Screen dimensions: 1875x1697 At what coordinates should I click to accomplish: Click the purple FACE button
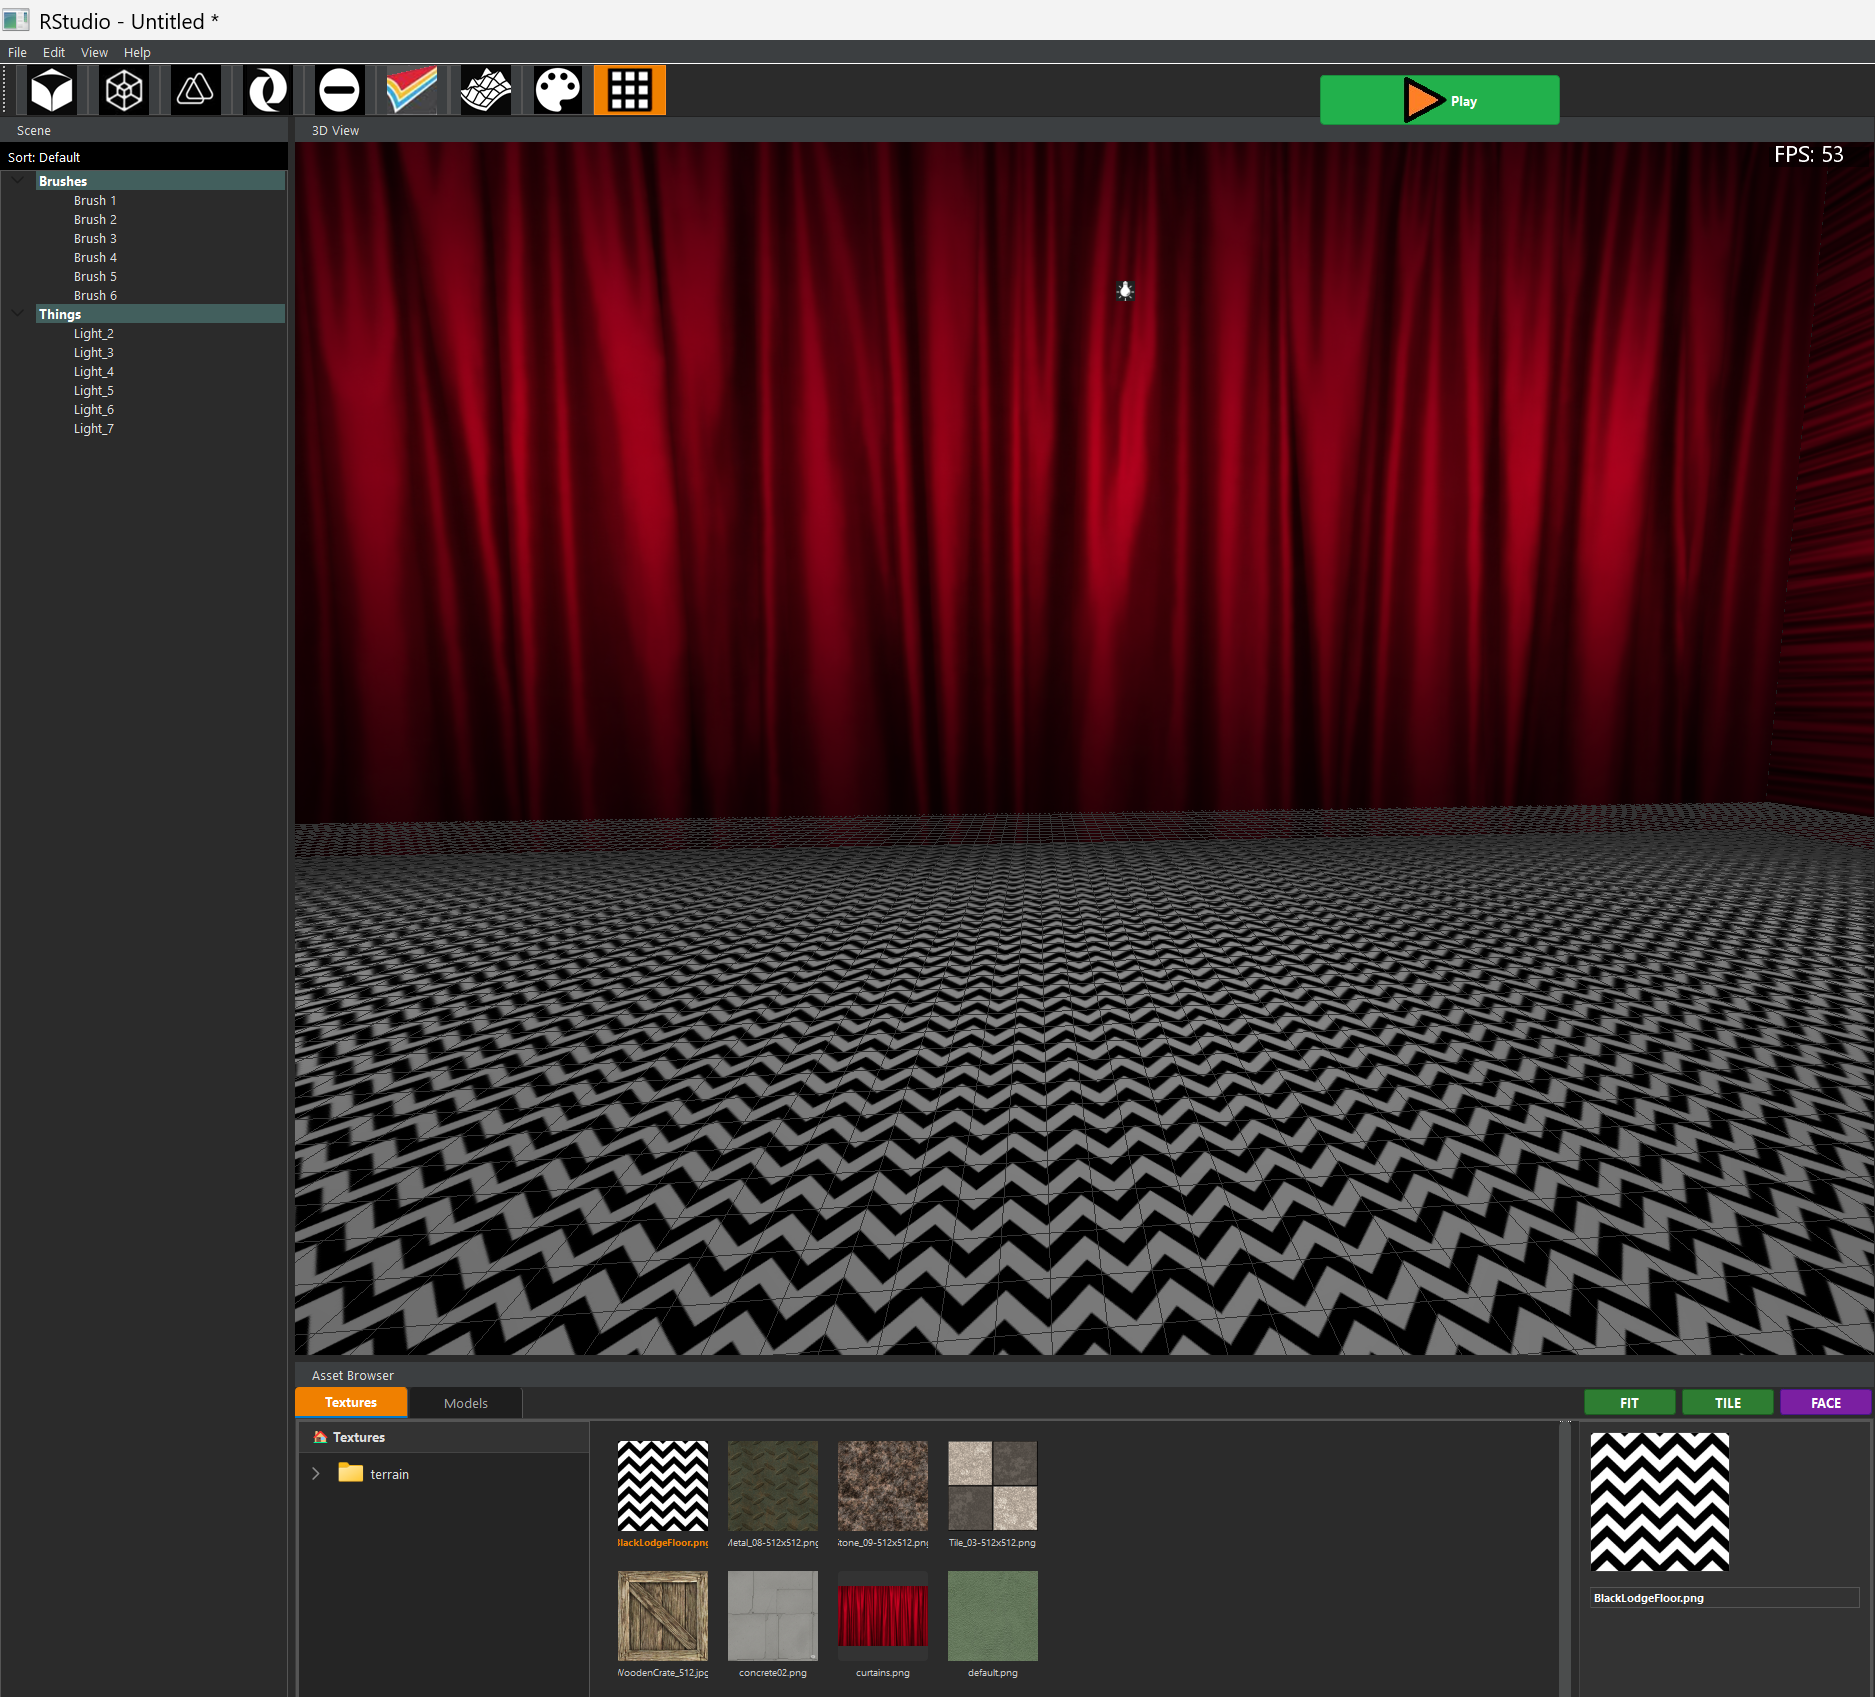click(x=1825, y=1403)
